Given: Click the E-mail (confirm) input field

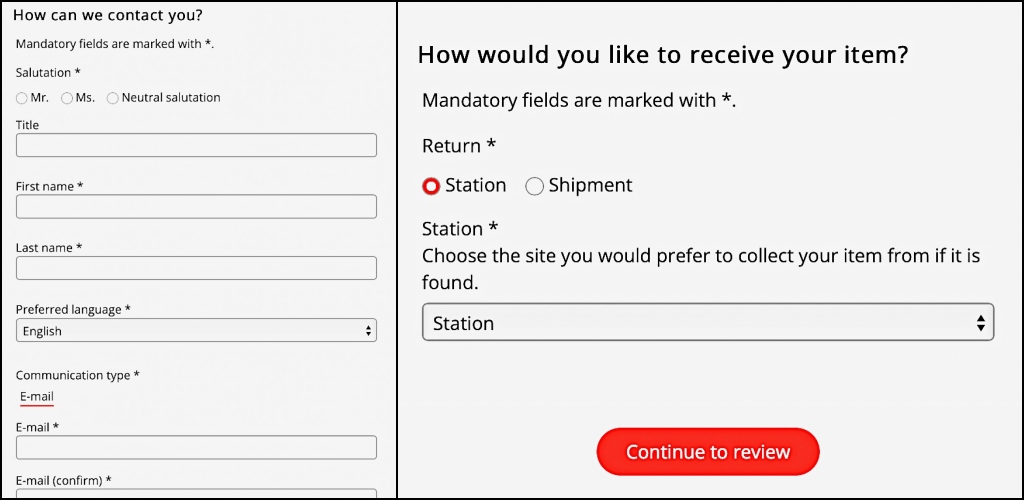Looking at the screenshot, I should (x=196, y=493).
